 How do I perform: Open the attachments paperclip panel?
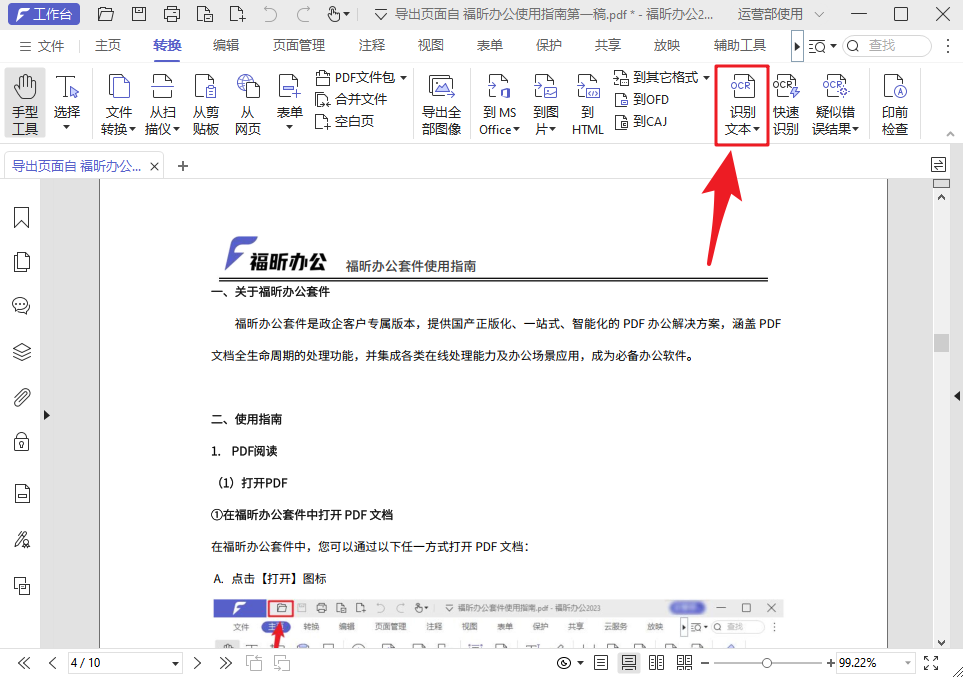(21, 397)
